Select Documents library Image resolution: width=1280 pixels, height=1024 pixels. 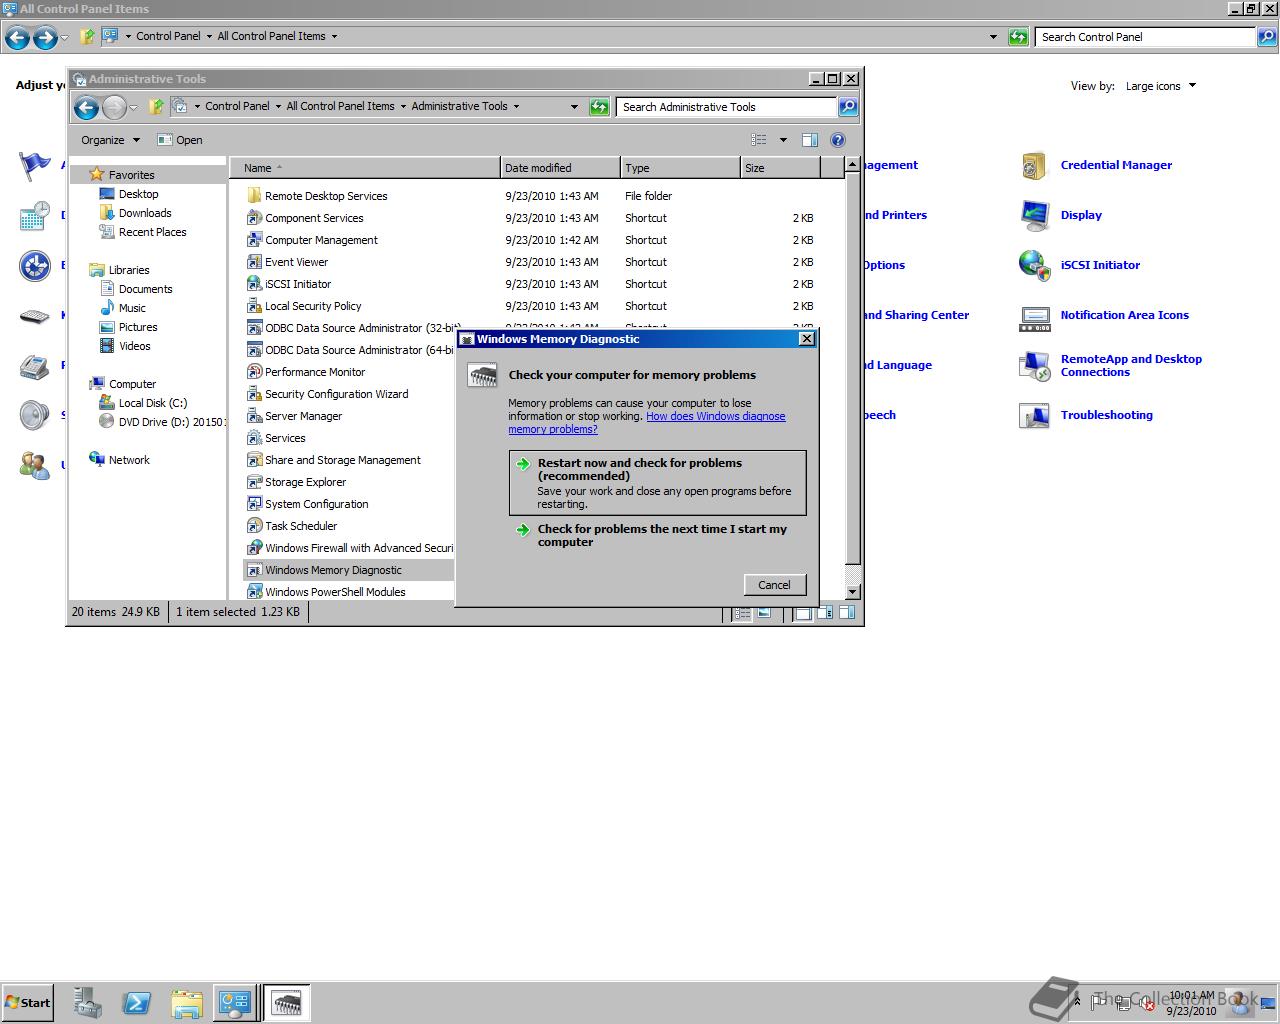145,289
